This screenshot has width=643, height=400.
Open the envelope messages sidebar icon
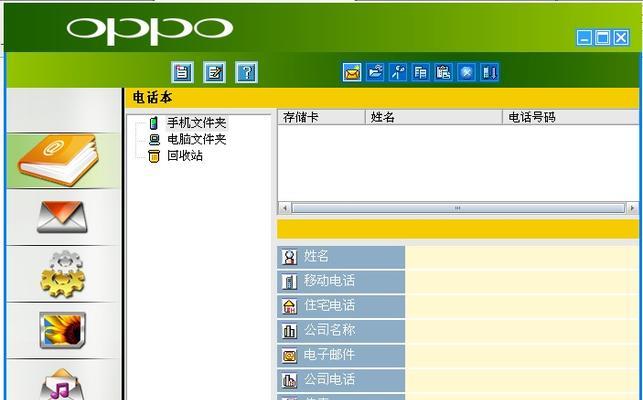(x=63, y=217)
